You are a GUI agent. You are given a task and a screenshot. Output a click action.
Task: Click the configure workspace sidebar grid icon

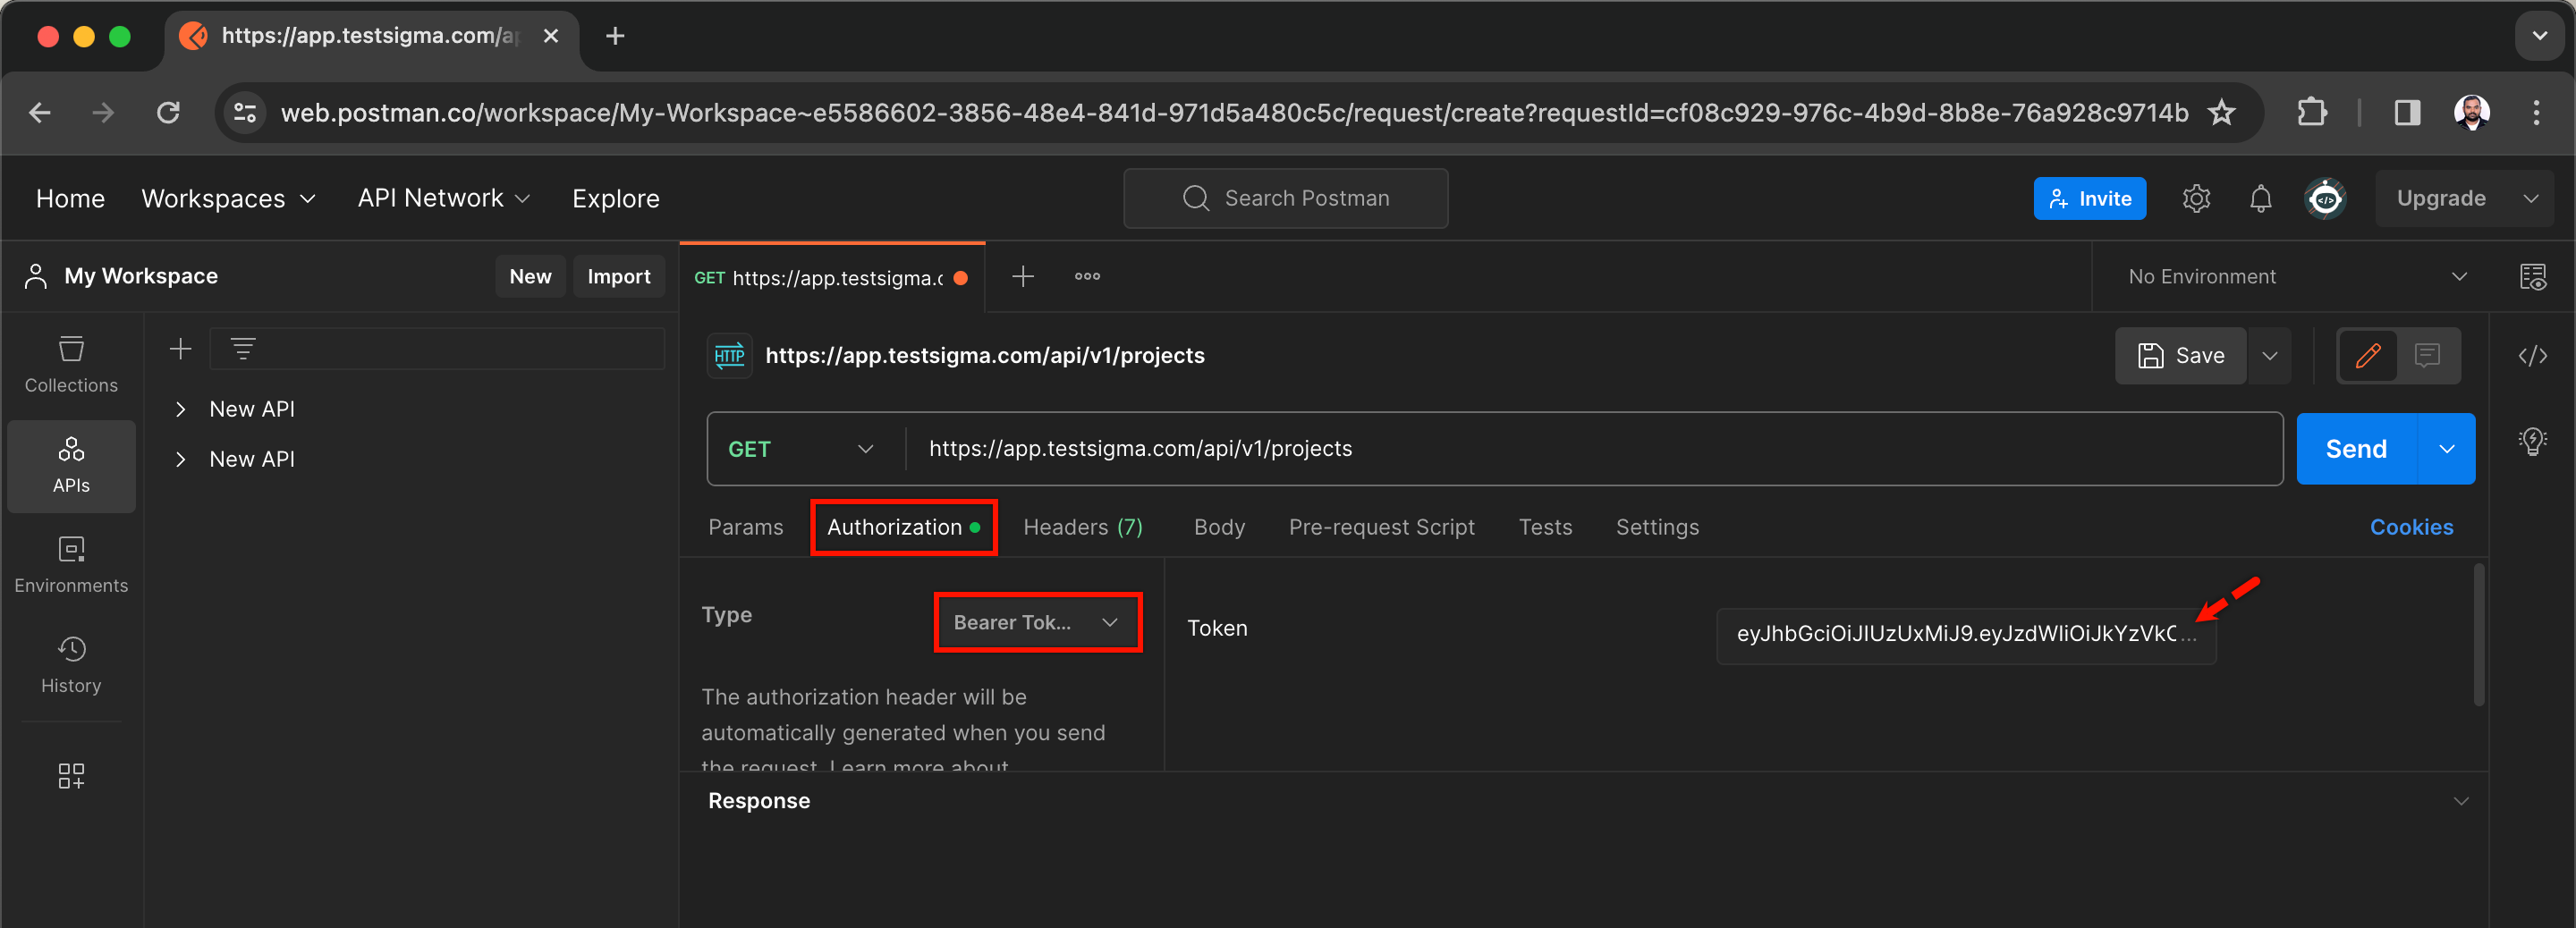71,776
